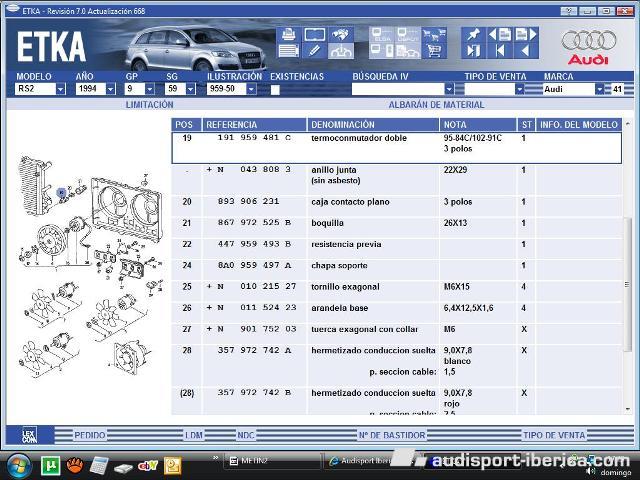
Task: Click the pushpin icon
Action: [473, 35]
